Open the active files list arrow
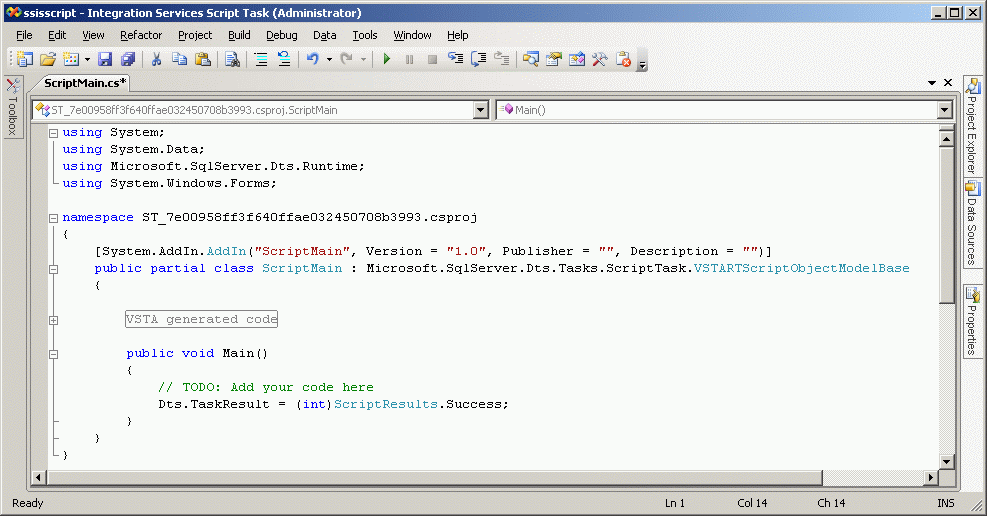The image size is (987, 516). pyautogui.click(x=932, y=83)
